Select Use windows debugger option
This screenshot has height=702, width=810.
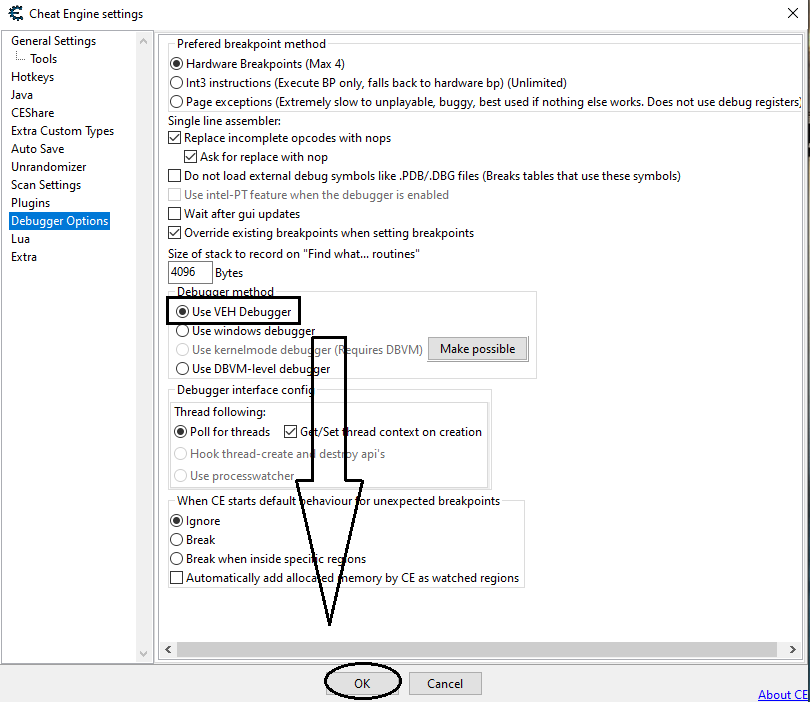(x=245, y=331)
